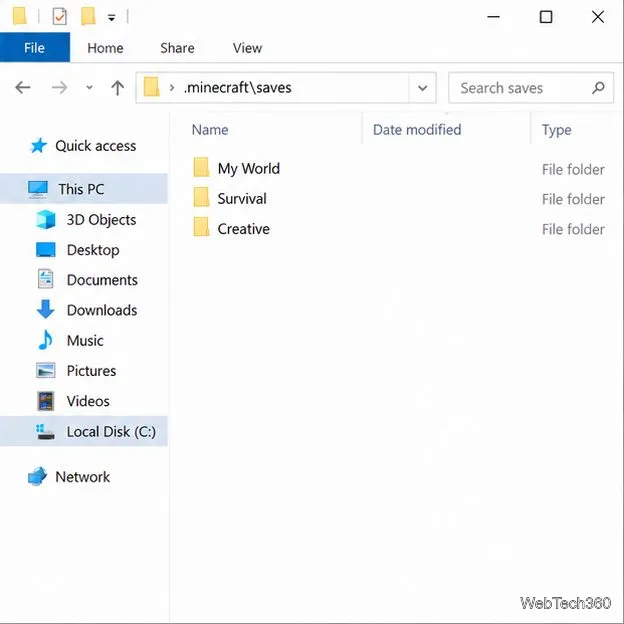
Task: Click the Pictures icon in sidebar
Action: point(46,370)
